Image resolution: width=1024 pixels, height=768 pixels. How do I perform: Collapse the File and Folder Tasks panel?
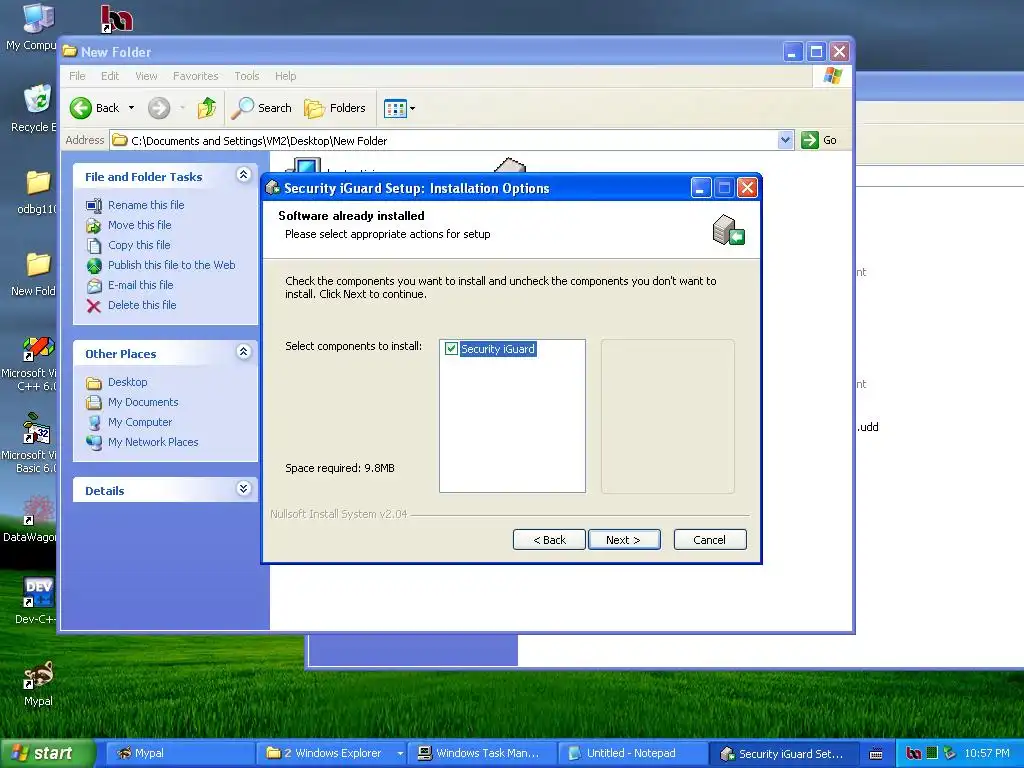click(x=244, y=174)
